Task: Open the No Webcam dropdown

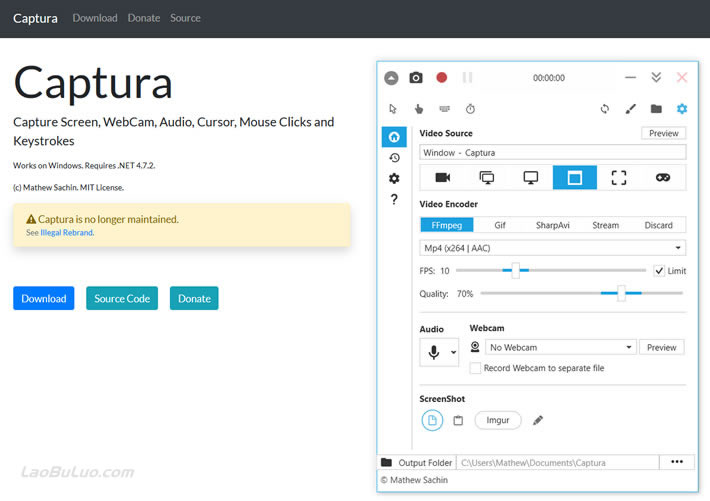Action: pos(561,347)
